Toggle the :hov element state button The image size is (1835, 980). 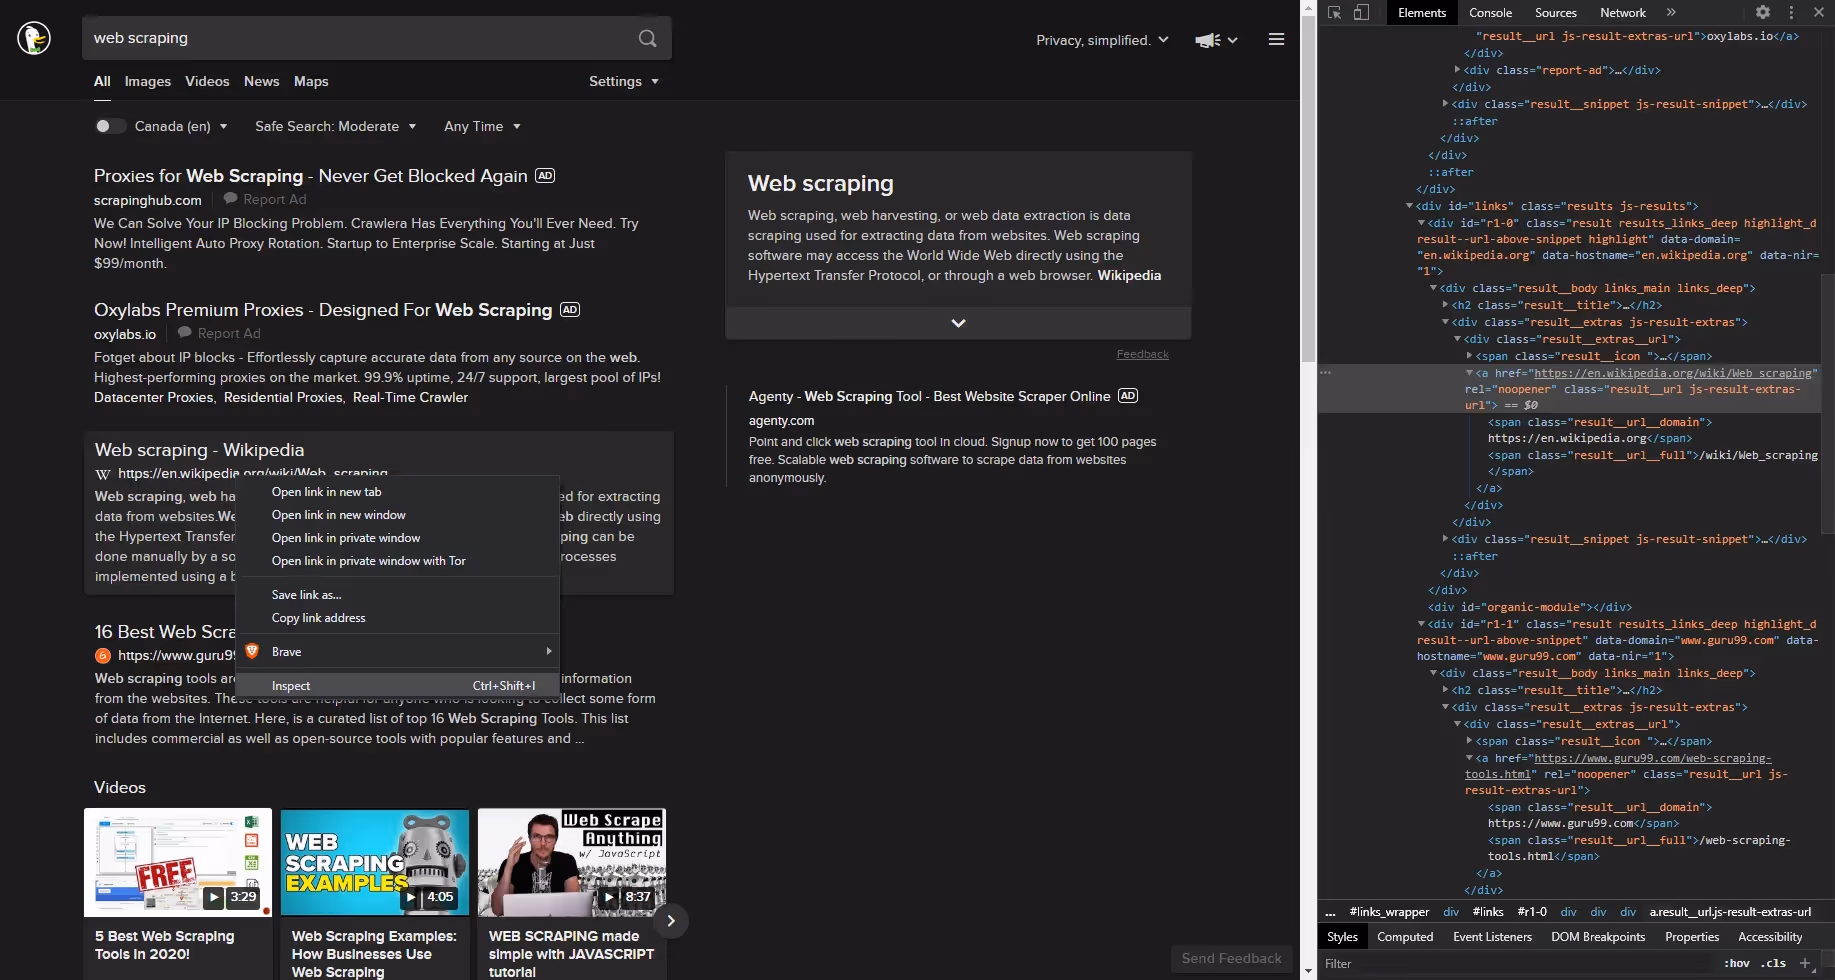1737,963
